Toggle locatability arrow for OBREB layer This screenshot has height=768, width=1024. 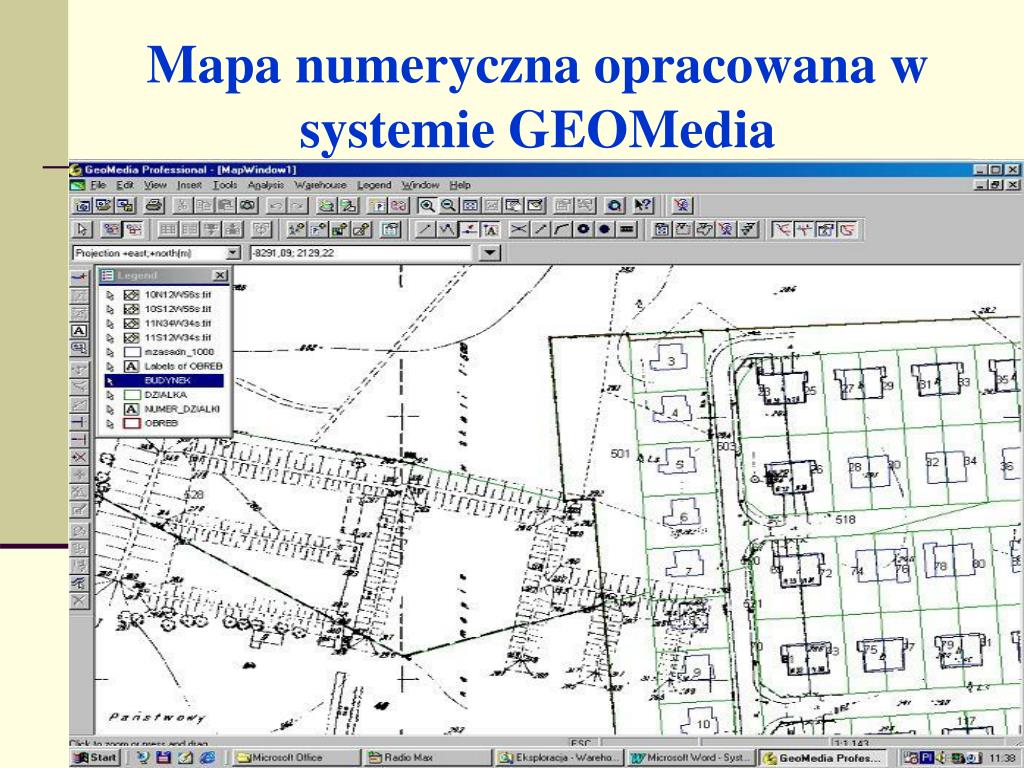click(110, 424)
